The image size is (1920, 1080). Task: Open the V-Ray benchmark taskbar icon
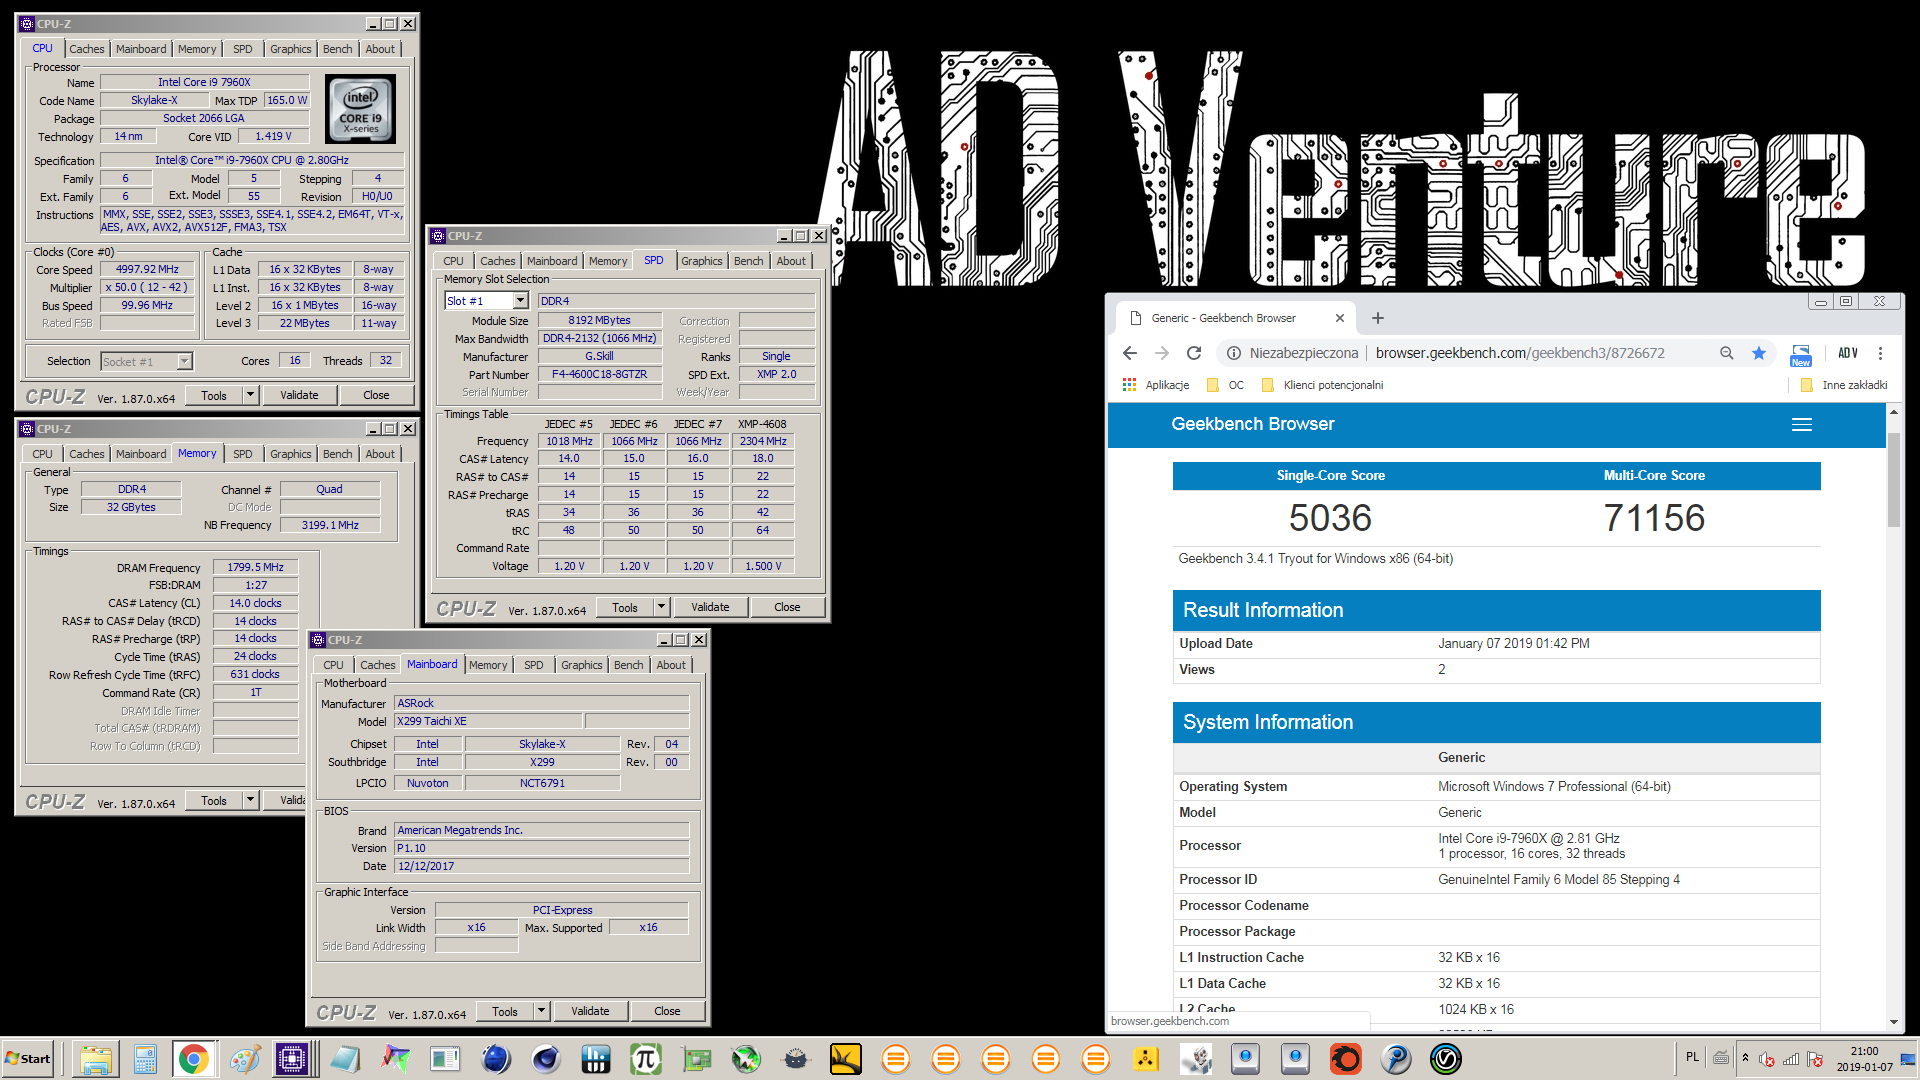click(1446, 1059)
